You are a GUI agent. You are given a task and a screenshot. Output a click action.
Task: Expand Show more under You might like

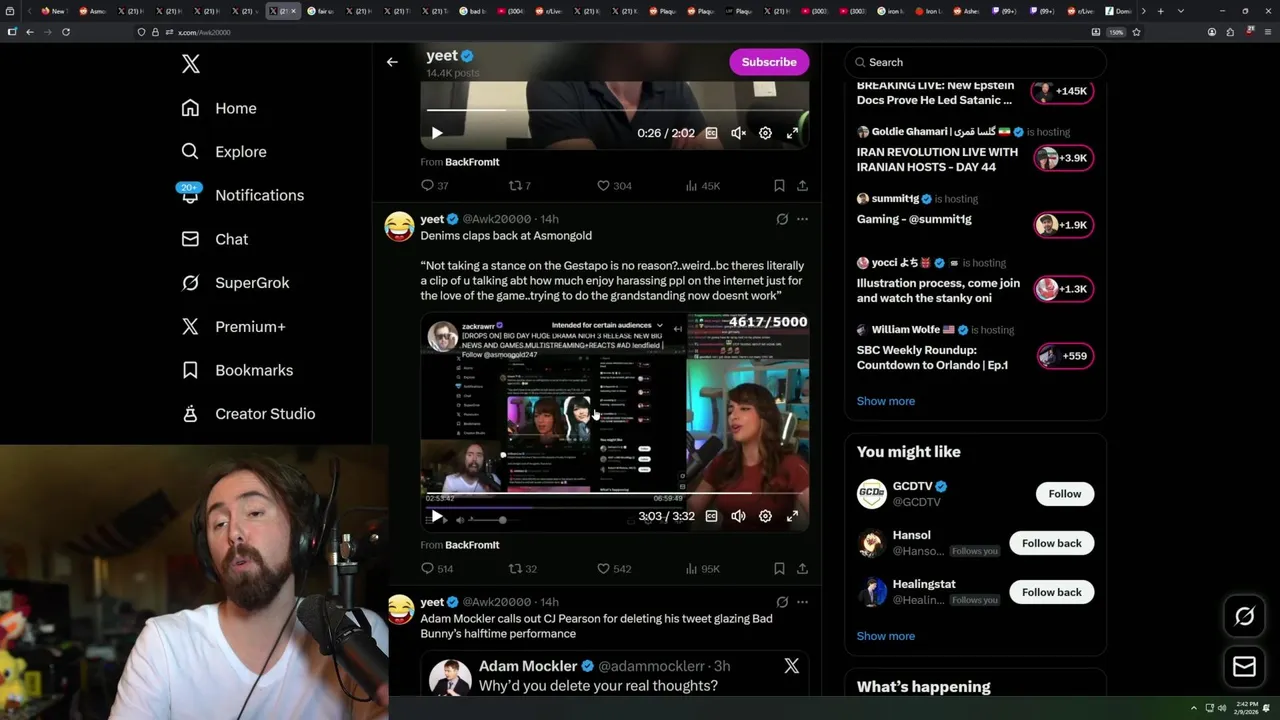pos(886,636)
